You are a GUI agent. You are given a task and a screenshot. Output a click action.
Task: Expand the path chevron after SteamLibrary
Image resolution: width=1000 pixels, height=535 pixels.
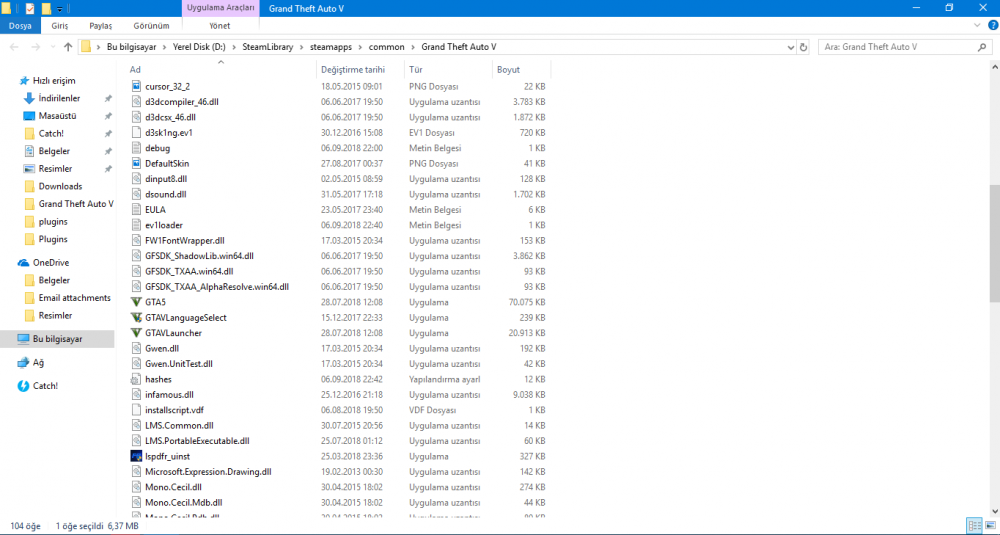[x=302, y=47]
